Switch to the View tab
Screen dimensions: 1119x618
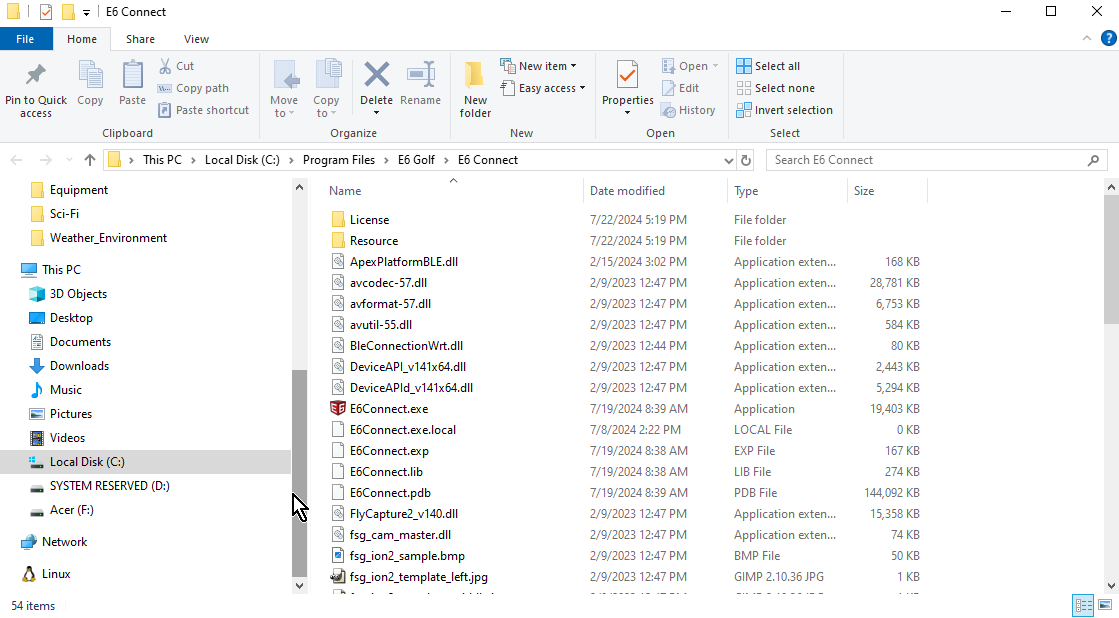click(x=196, y=39)
